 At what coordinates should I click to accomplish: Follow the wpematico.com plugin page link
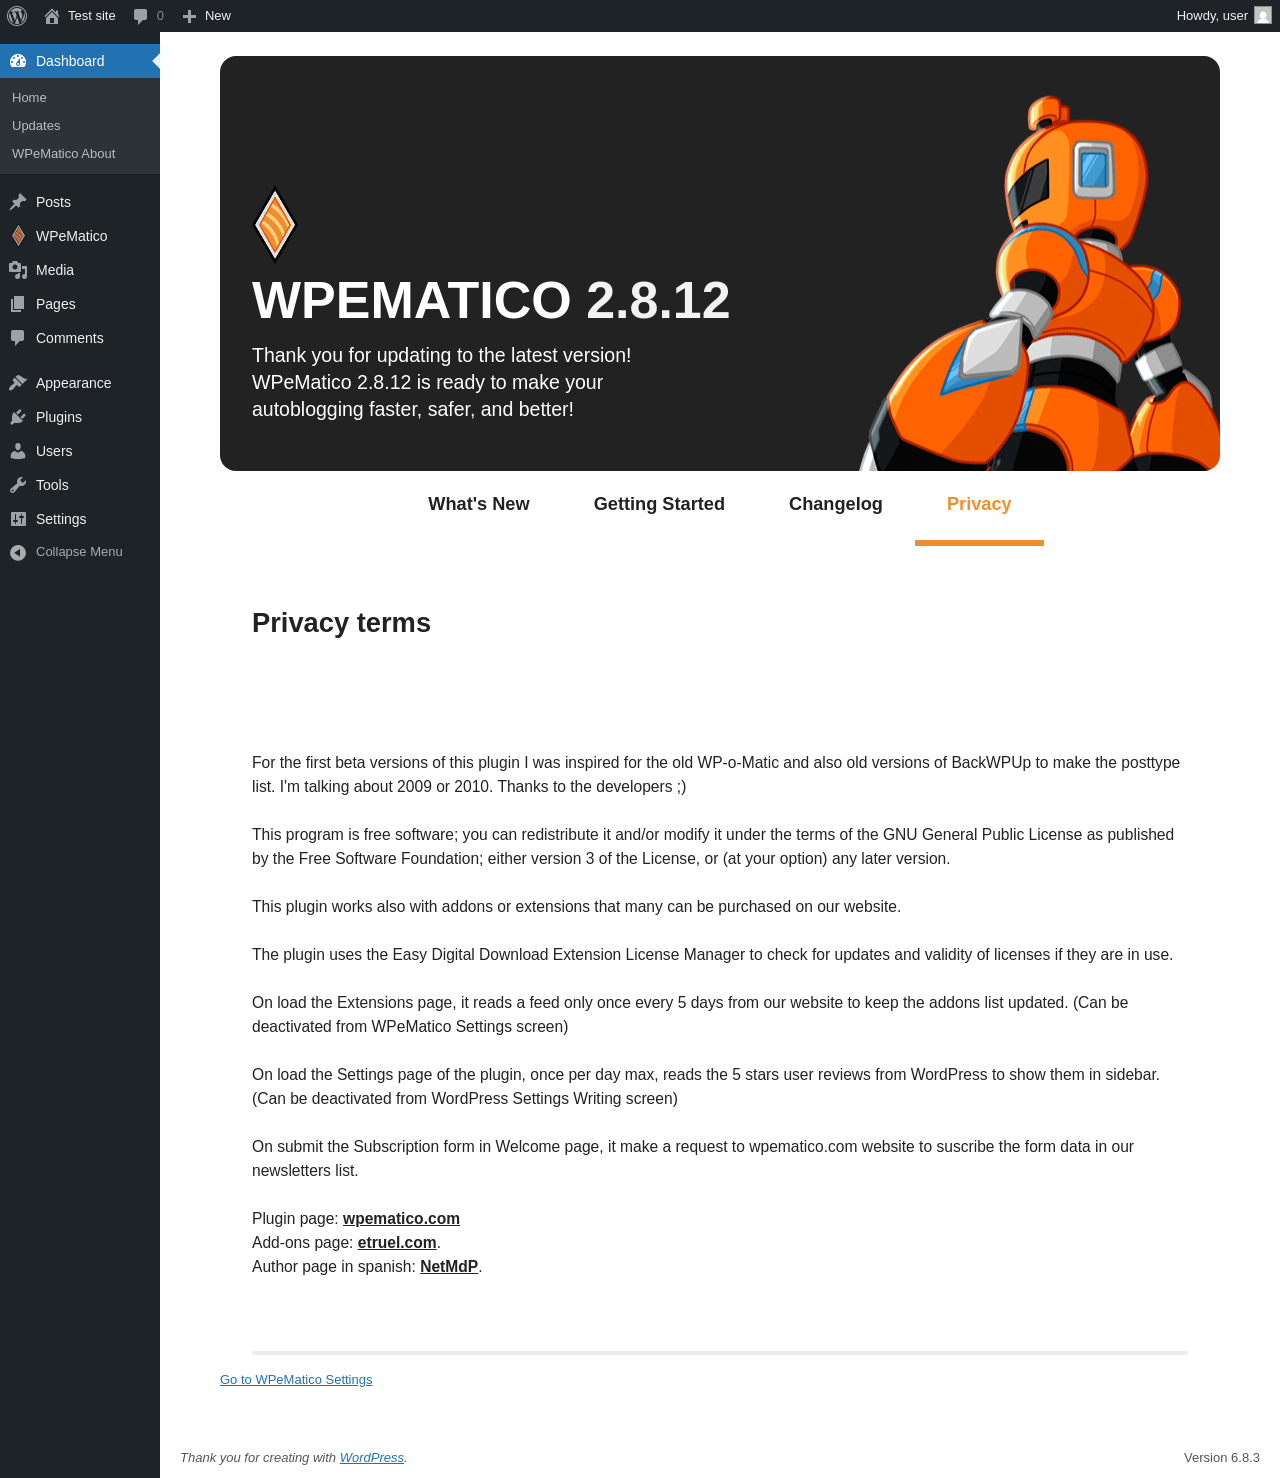click(401, 1218)
